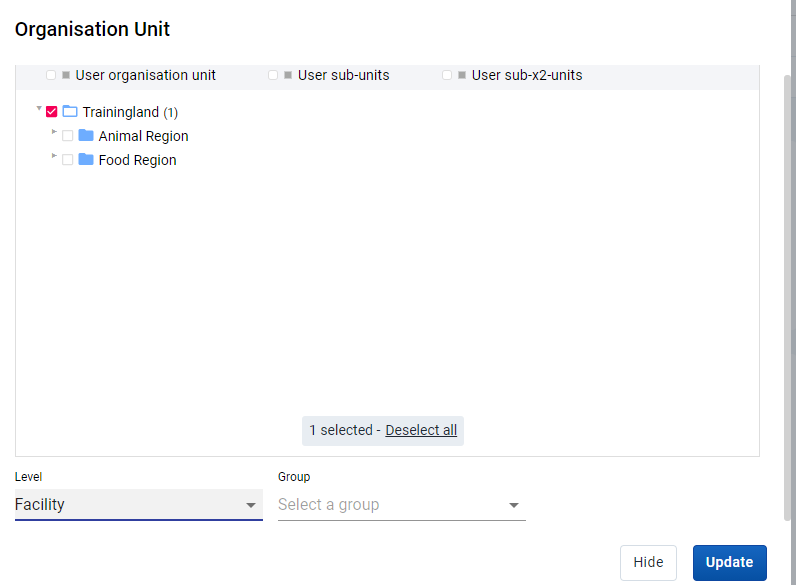
Task: Open the Select a group dropdown
Action: 402,505
